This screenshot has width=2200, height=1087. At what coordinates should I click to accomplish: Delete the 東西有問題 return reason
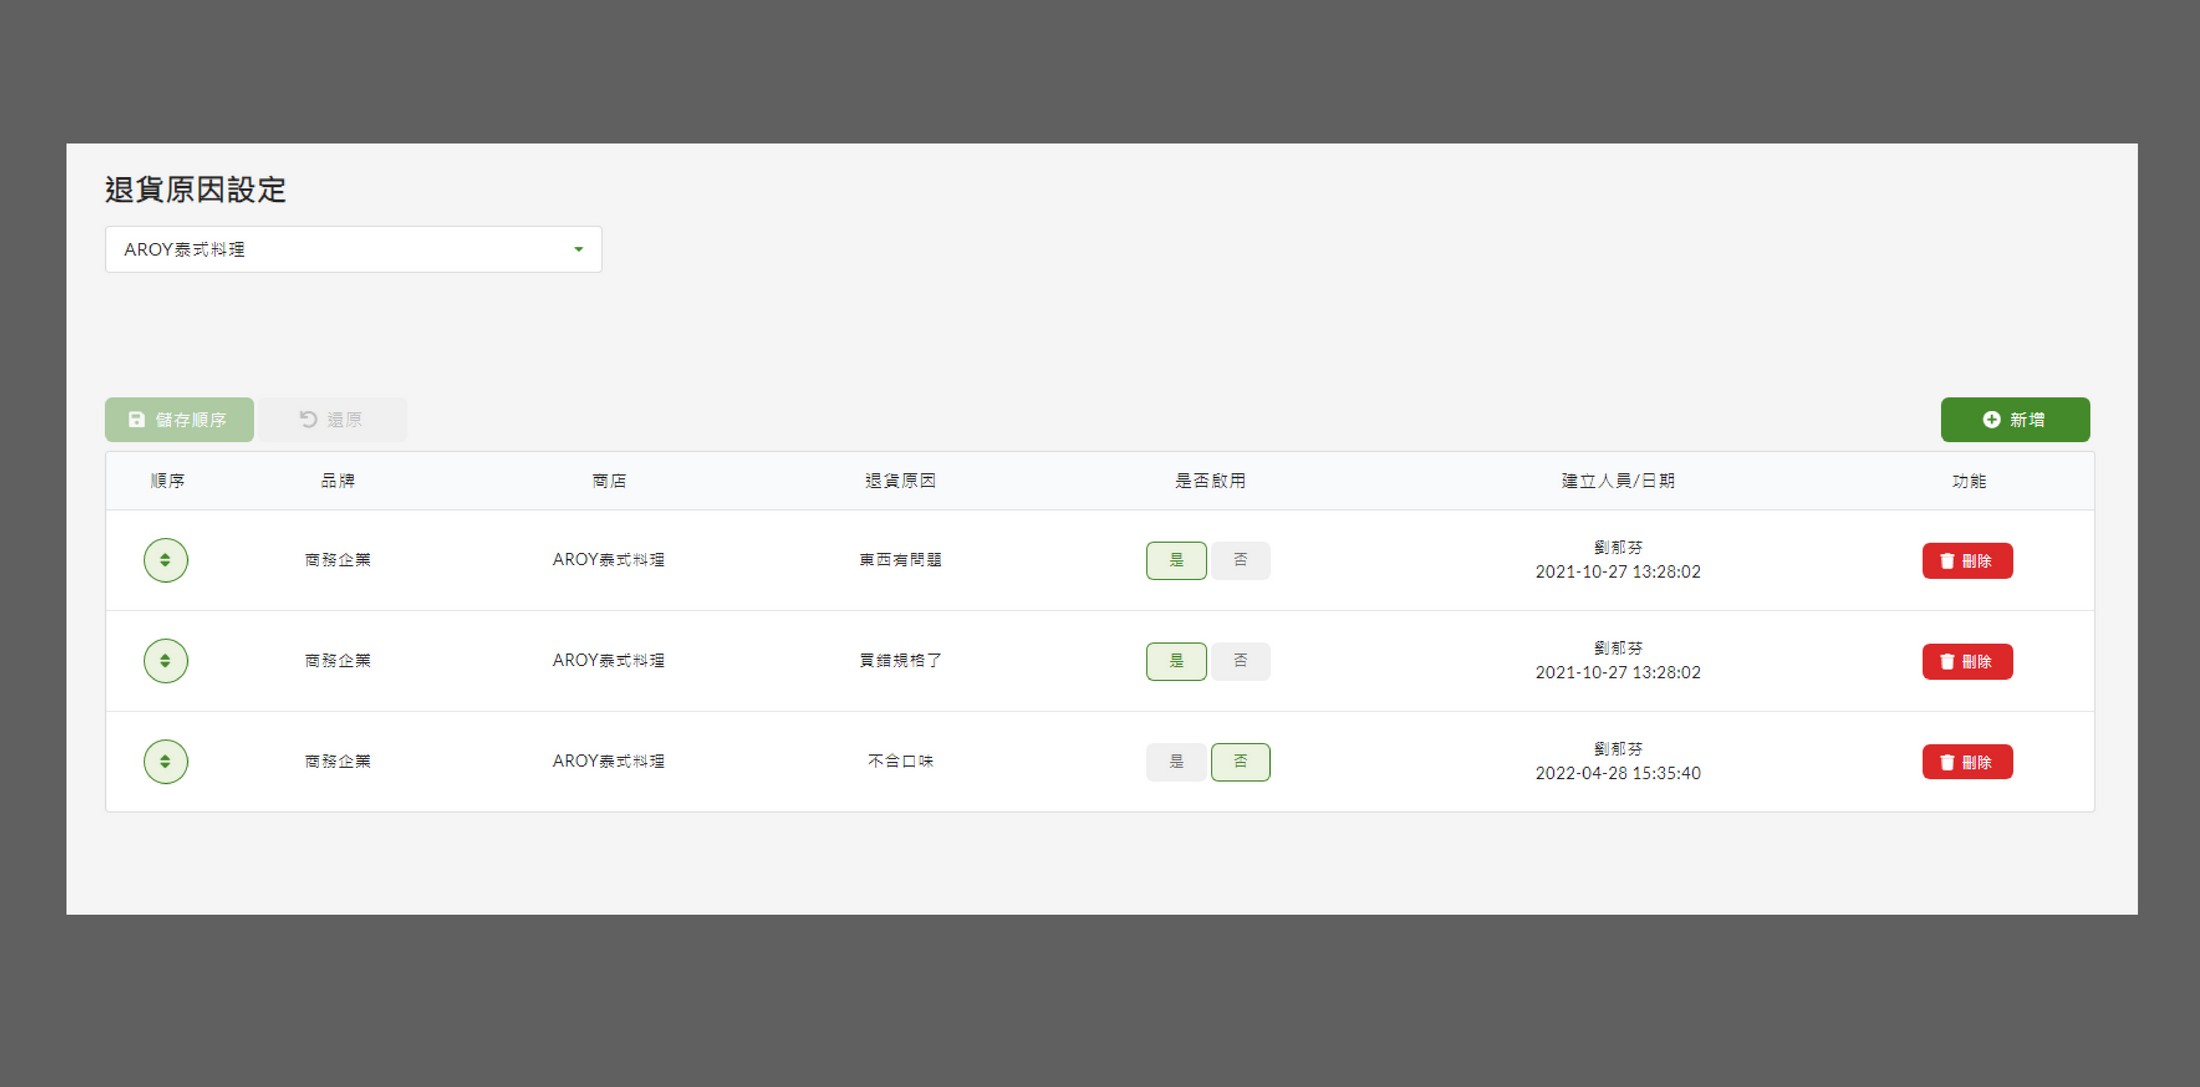1966,561
